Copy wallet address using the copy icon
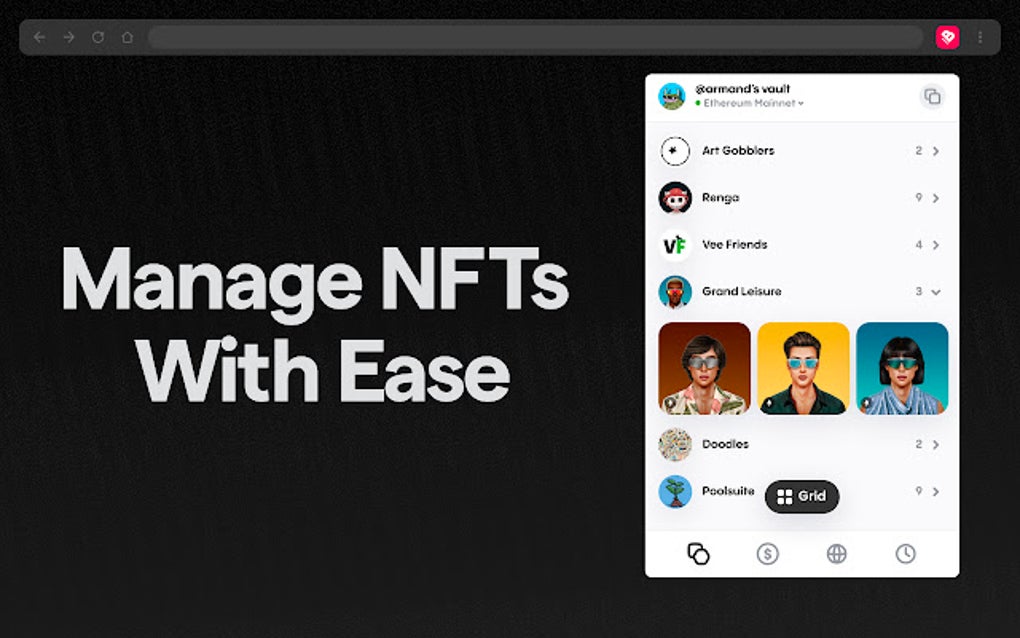This screenshot has height=638, width=1020. point(933,96)
